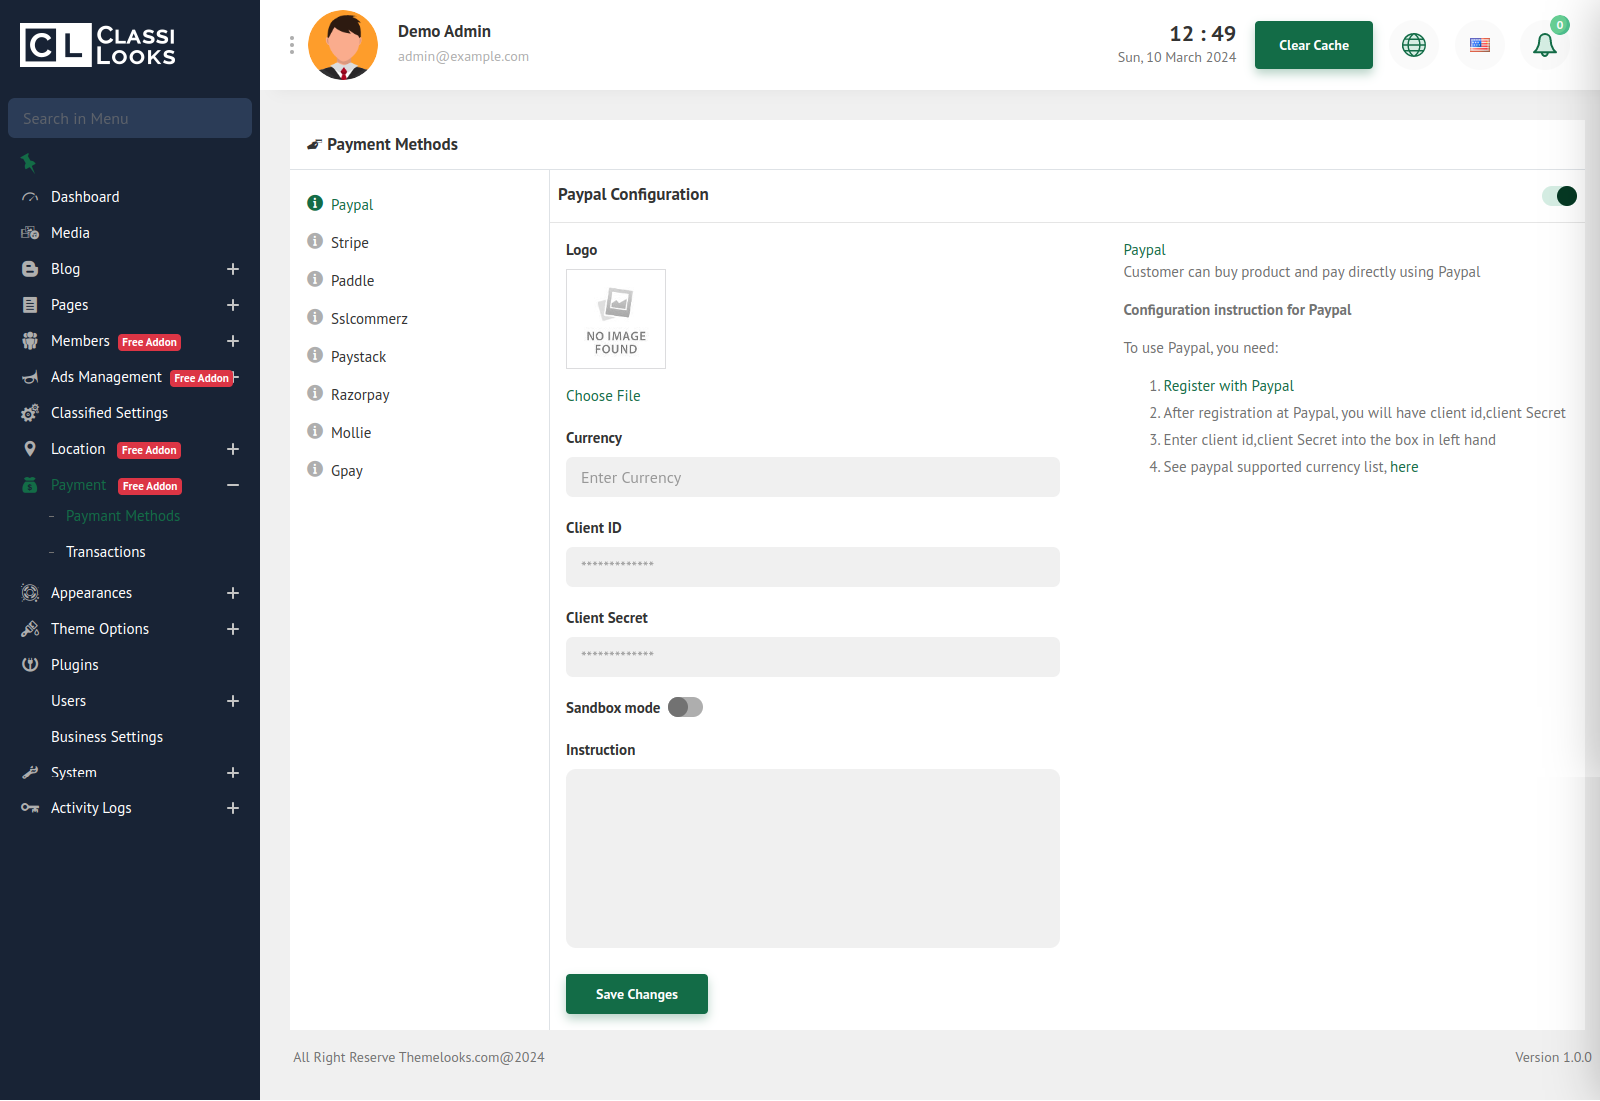Open the globe website icon
The height and width of the screenshot is (1101, 1600).
pos(1414,45)
